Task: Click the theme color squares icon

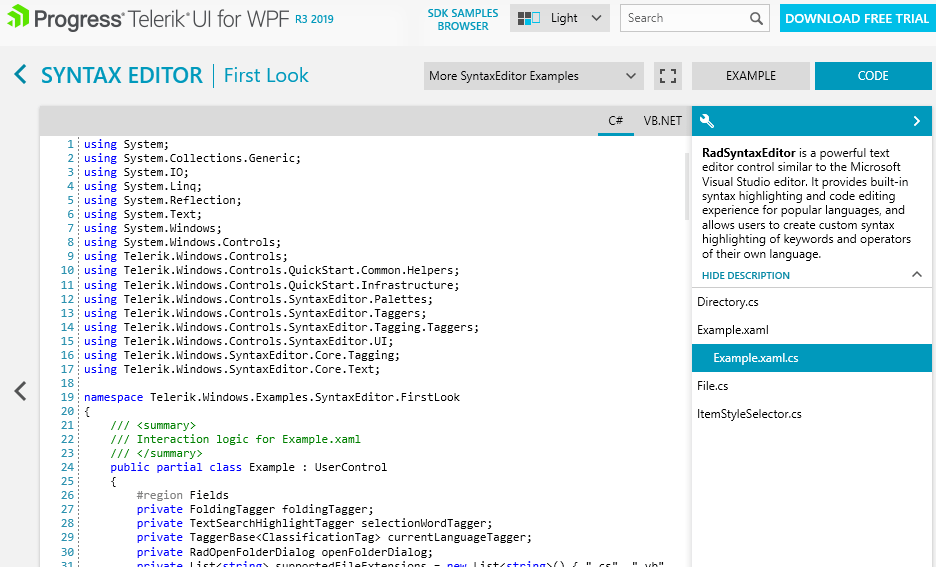Action: click(528, 18)
